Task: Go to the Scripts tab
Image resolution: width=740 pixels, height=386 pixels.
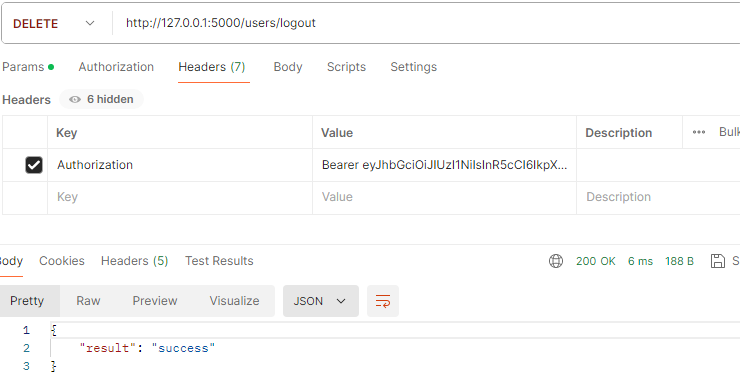Action: (x=346, y=67)
